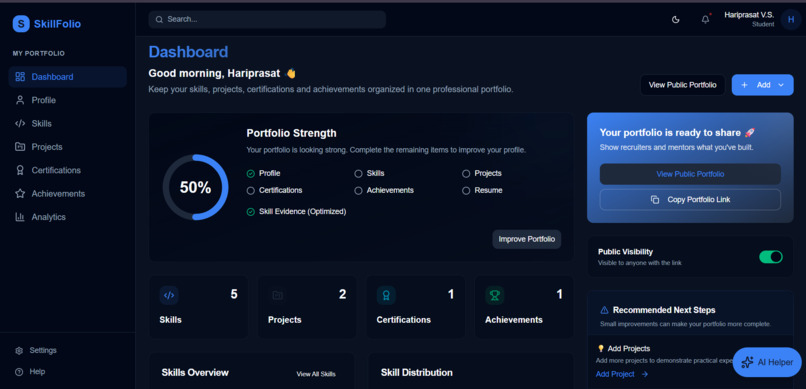Click Improve Portfolio button
The image size is (806, 389).
526,239
